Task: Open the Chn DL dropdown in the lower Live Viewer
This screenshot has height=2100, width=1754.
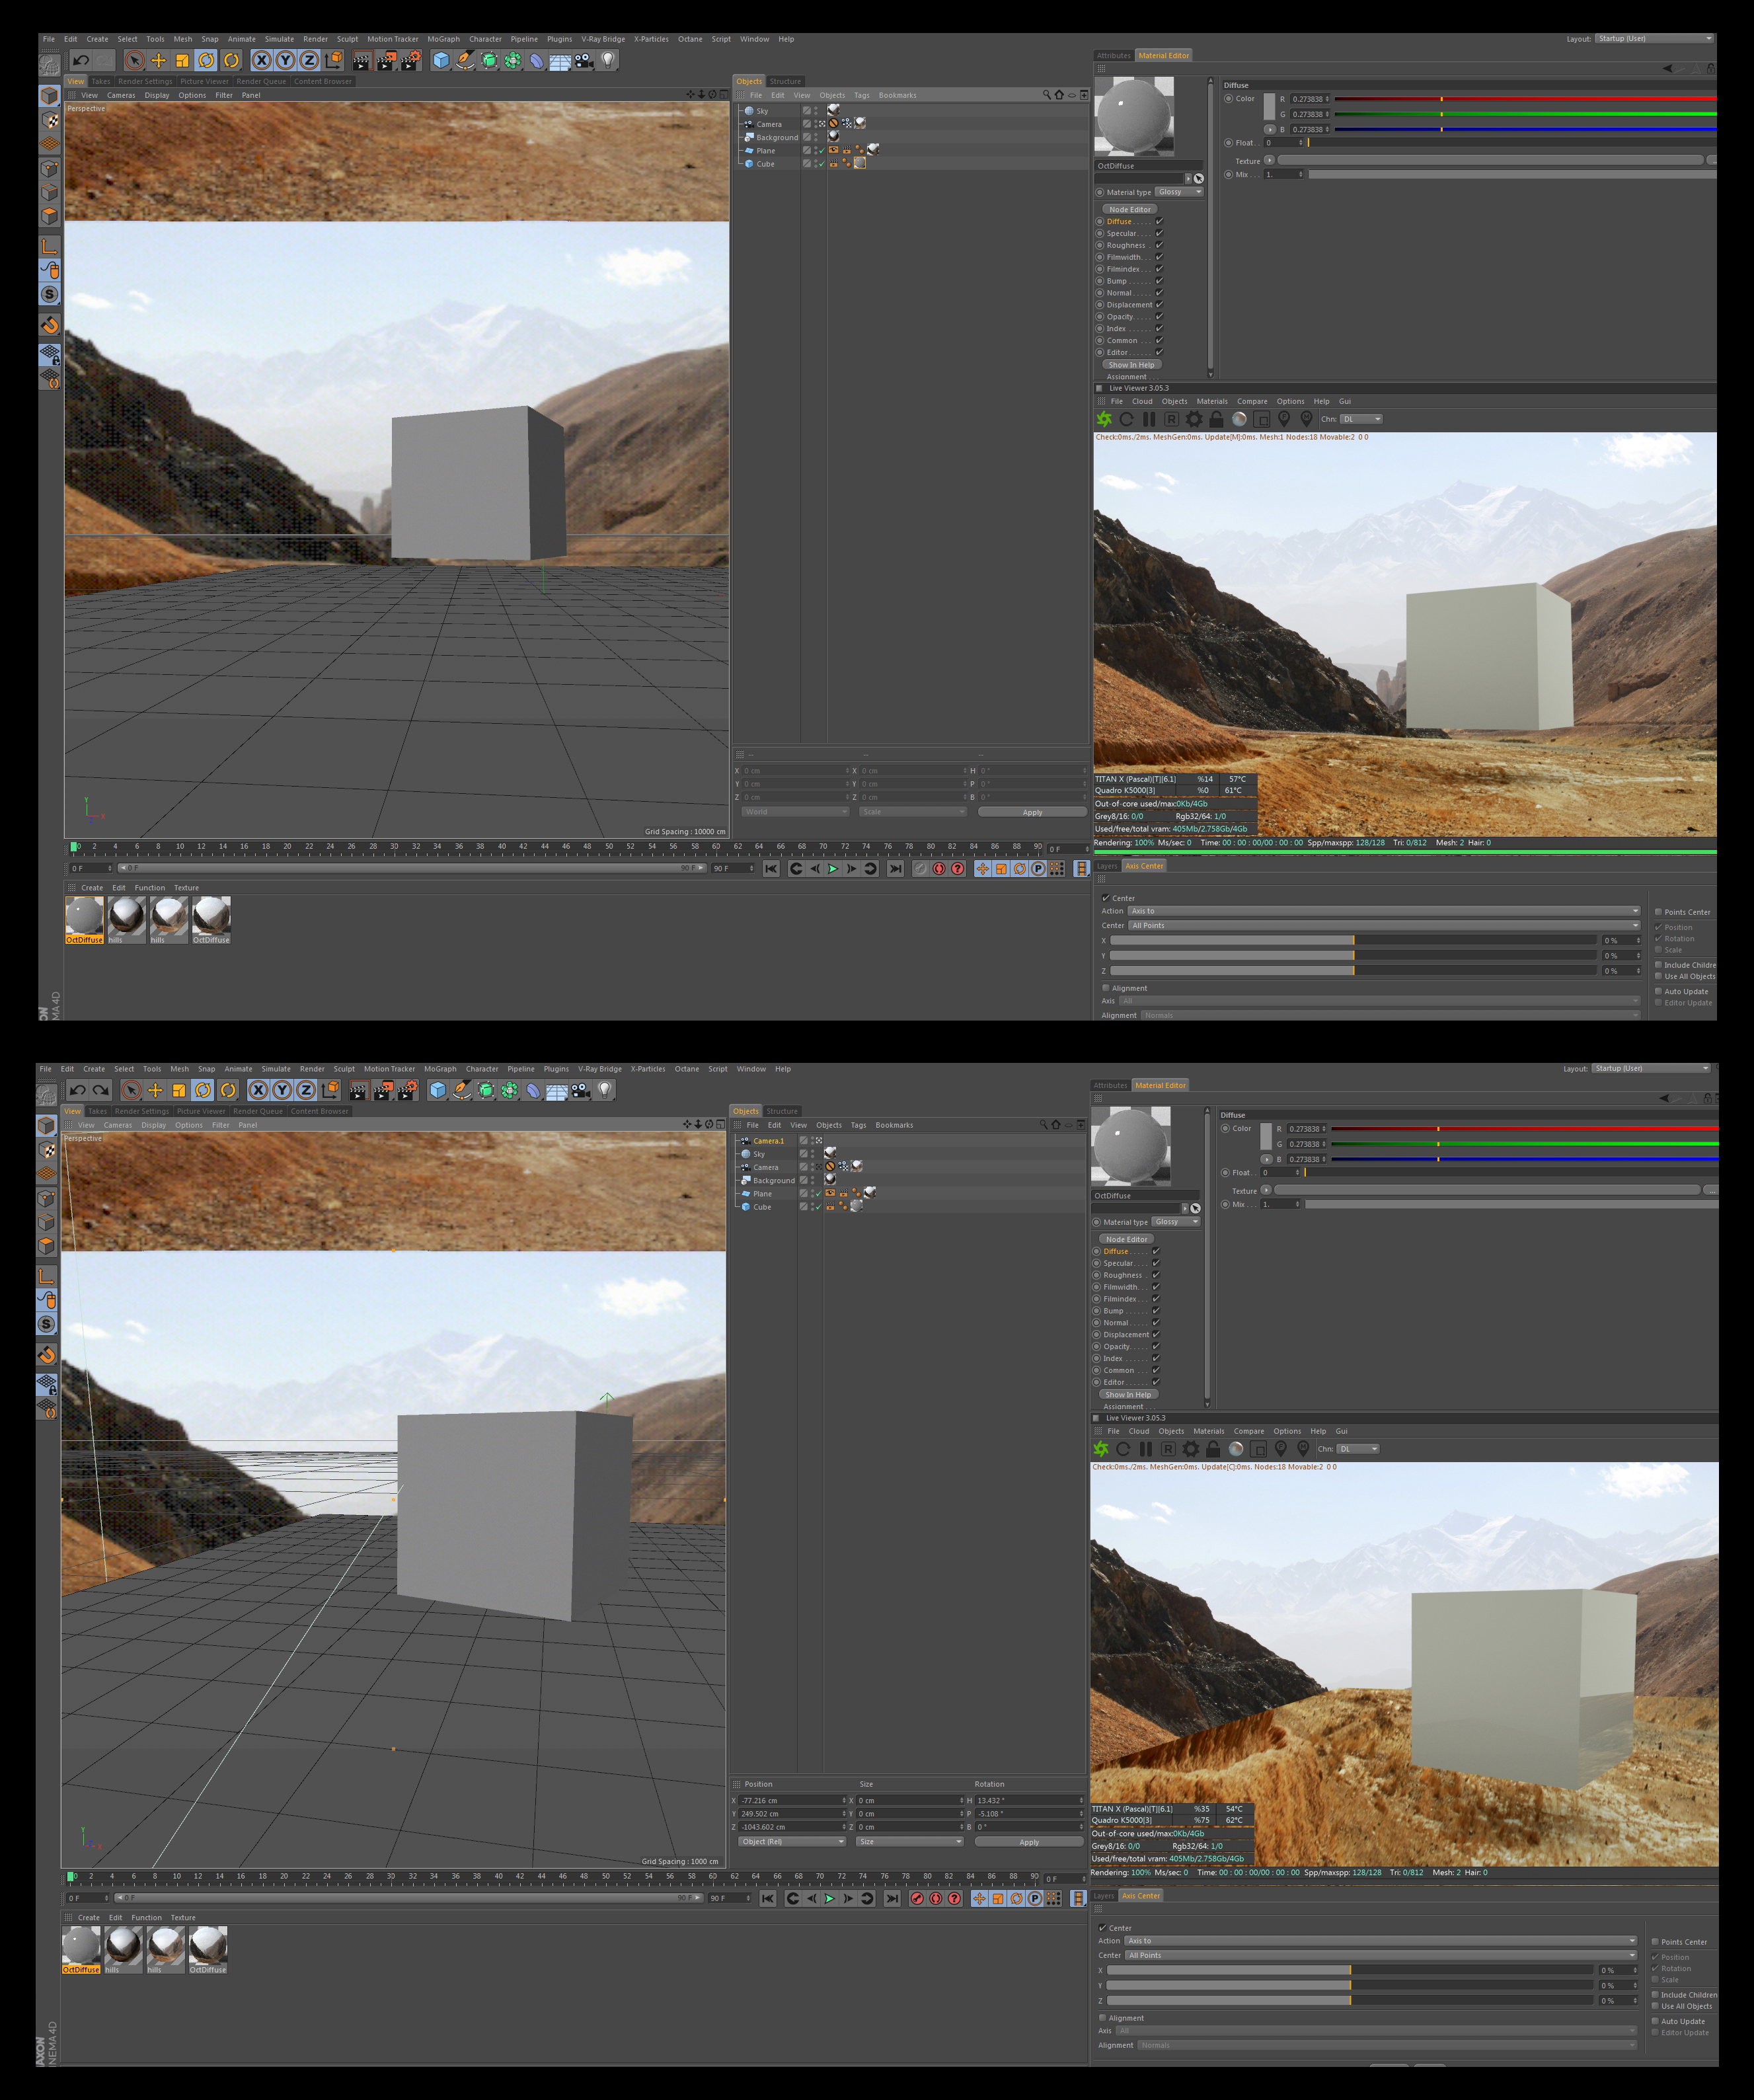Action: pyautogui.click(x=1359, y=1449)
